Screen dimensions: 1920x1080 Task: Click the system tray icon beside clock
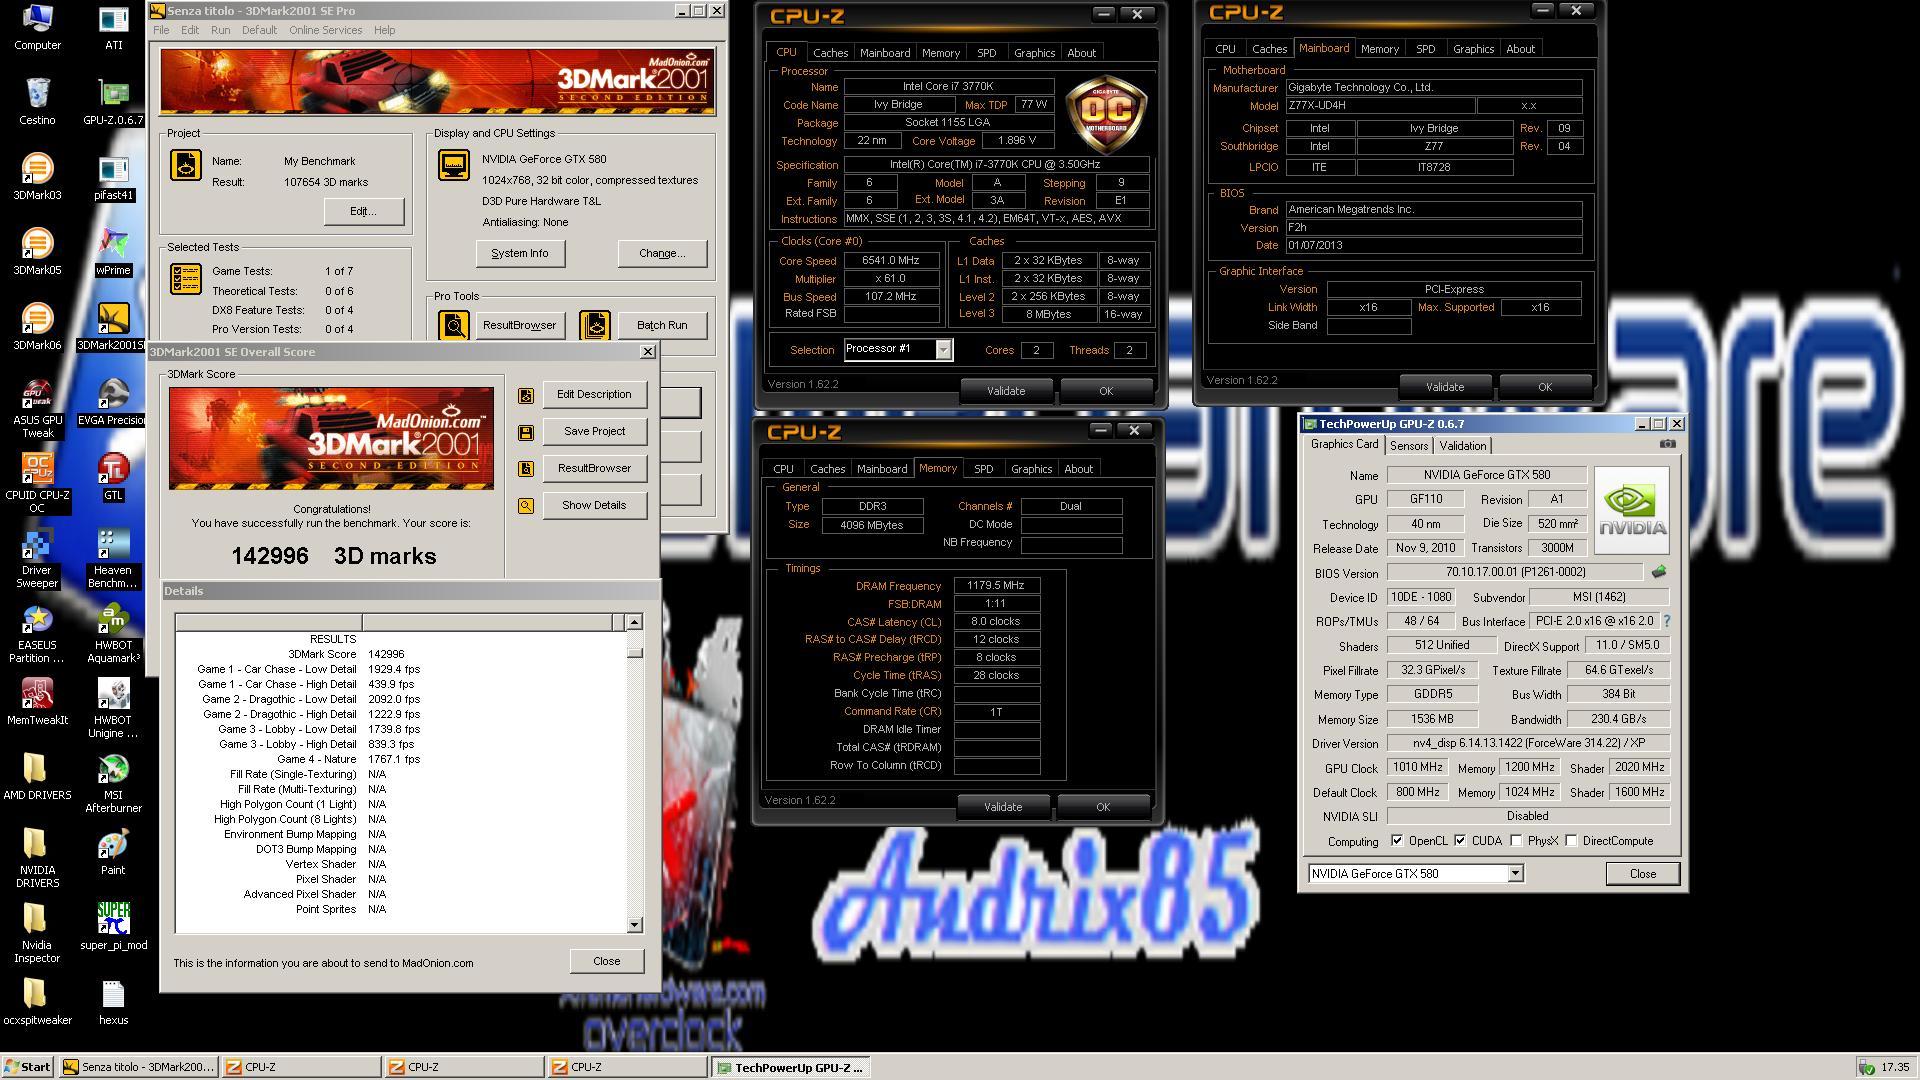pos(1865,1068)
